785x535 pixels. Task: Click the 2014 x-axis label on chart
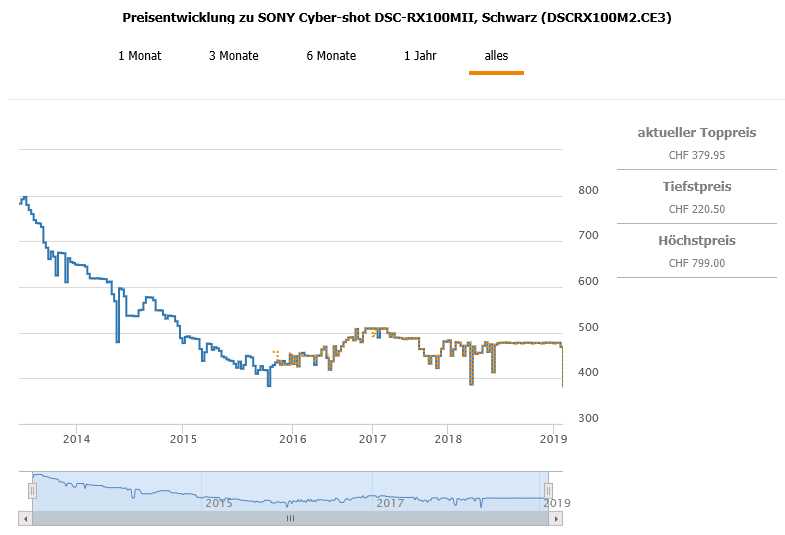76,438
